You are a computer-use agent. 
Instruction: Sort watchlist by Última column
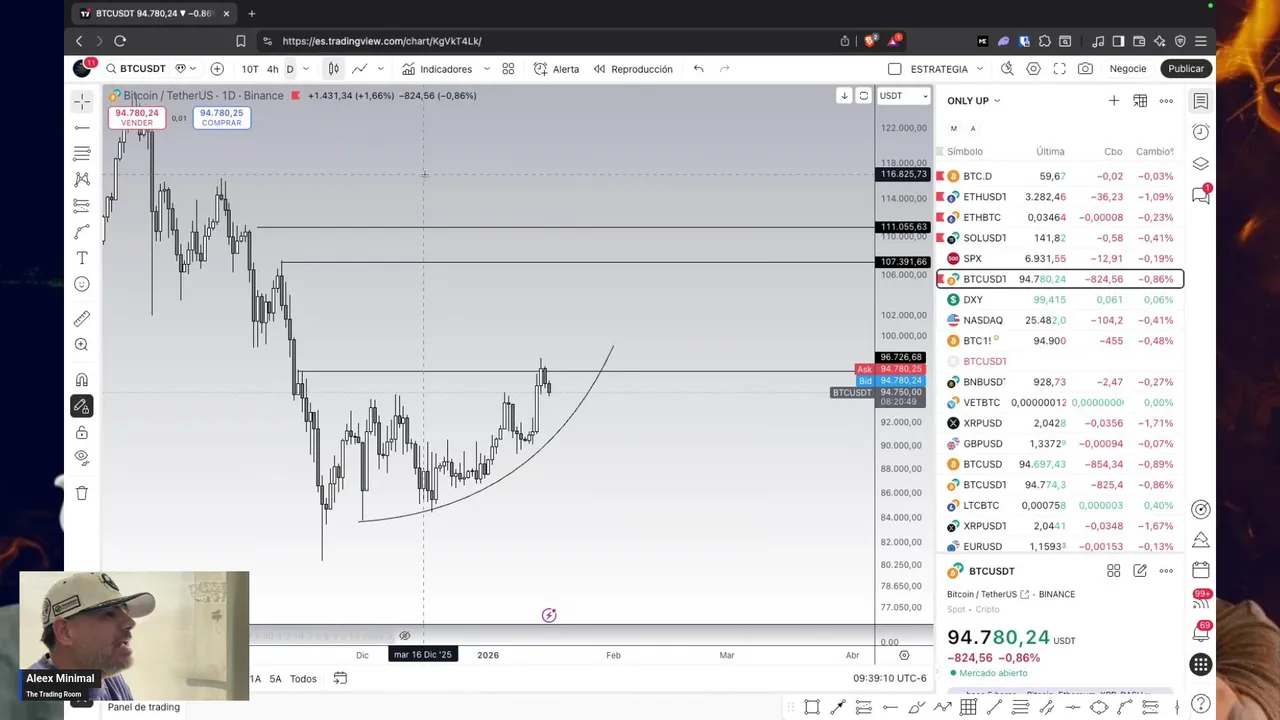pos(1050,152)
